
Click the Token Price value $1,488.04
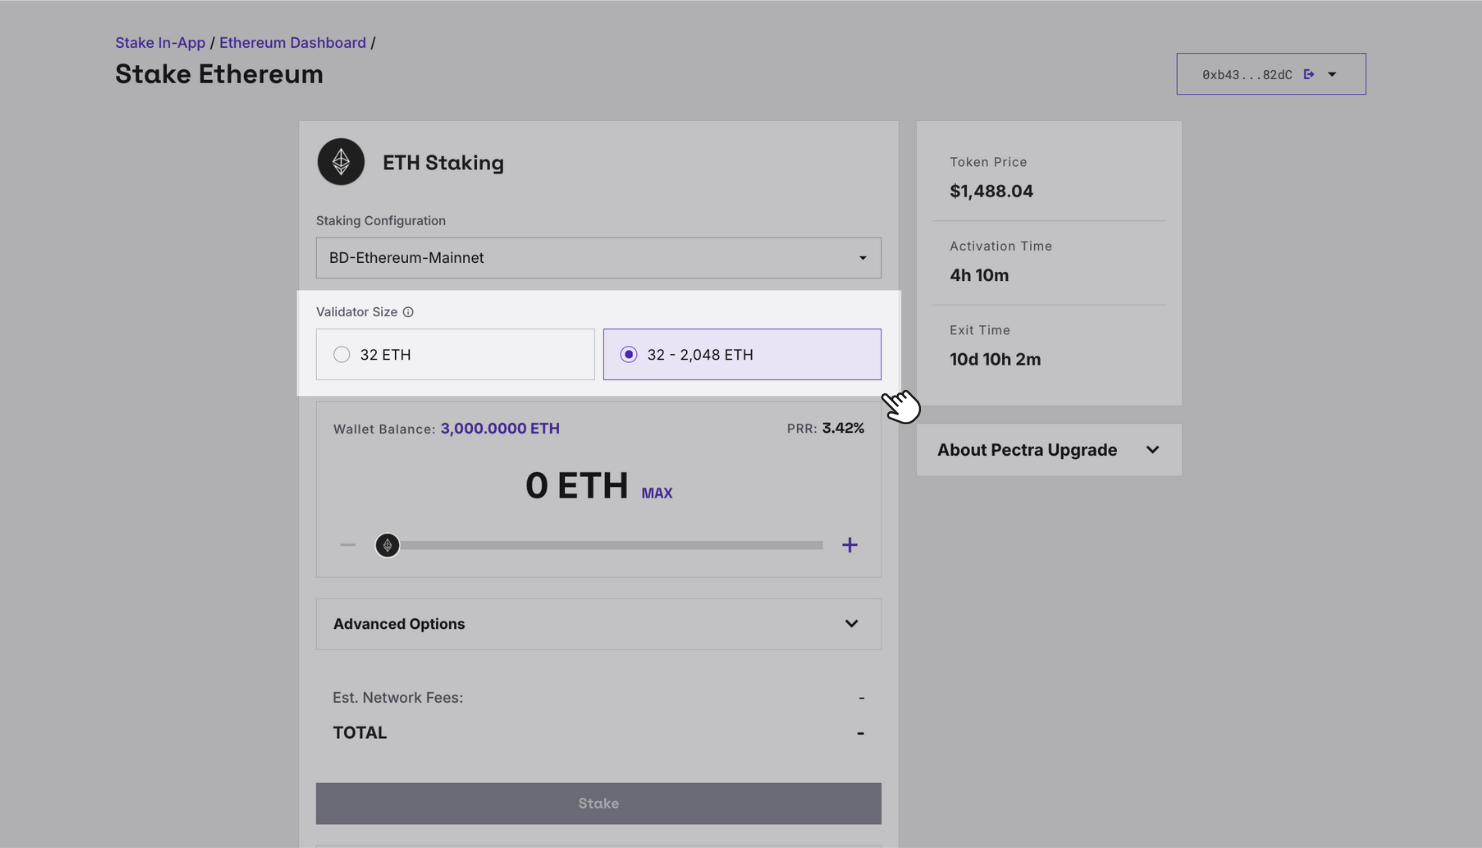(x=991, y=191)
